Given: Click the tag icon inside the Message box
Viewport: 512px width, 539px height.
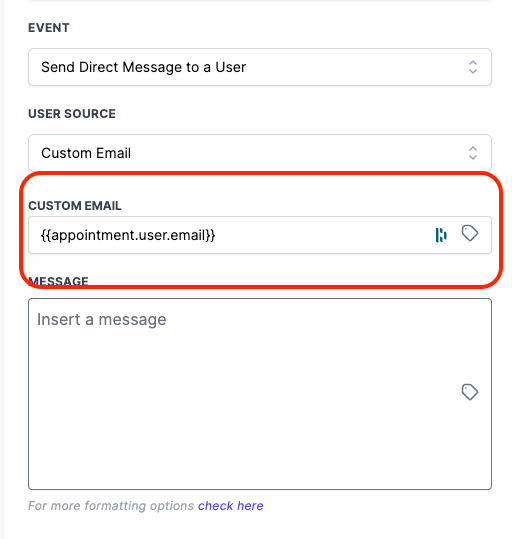Looking at the screenshot, I should [470, 392].
